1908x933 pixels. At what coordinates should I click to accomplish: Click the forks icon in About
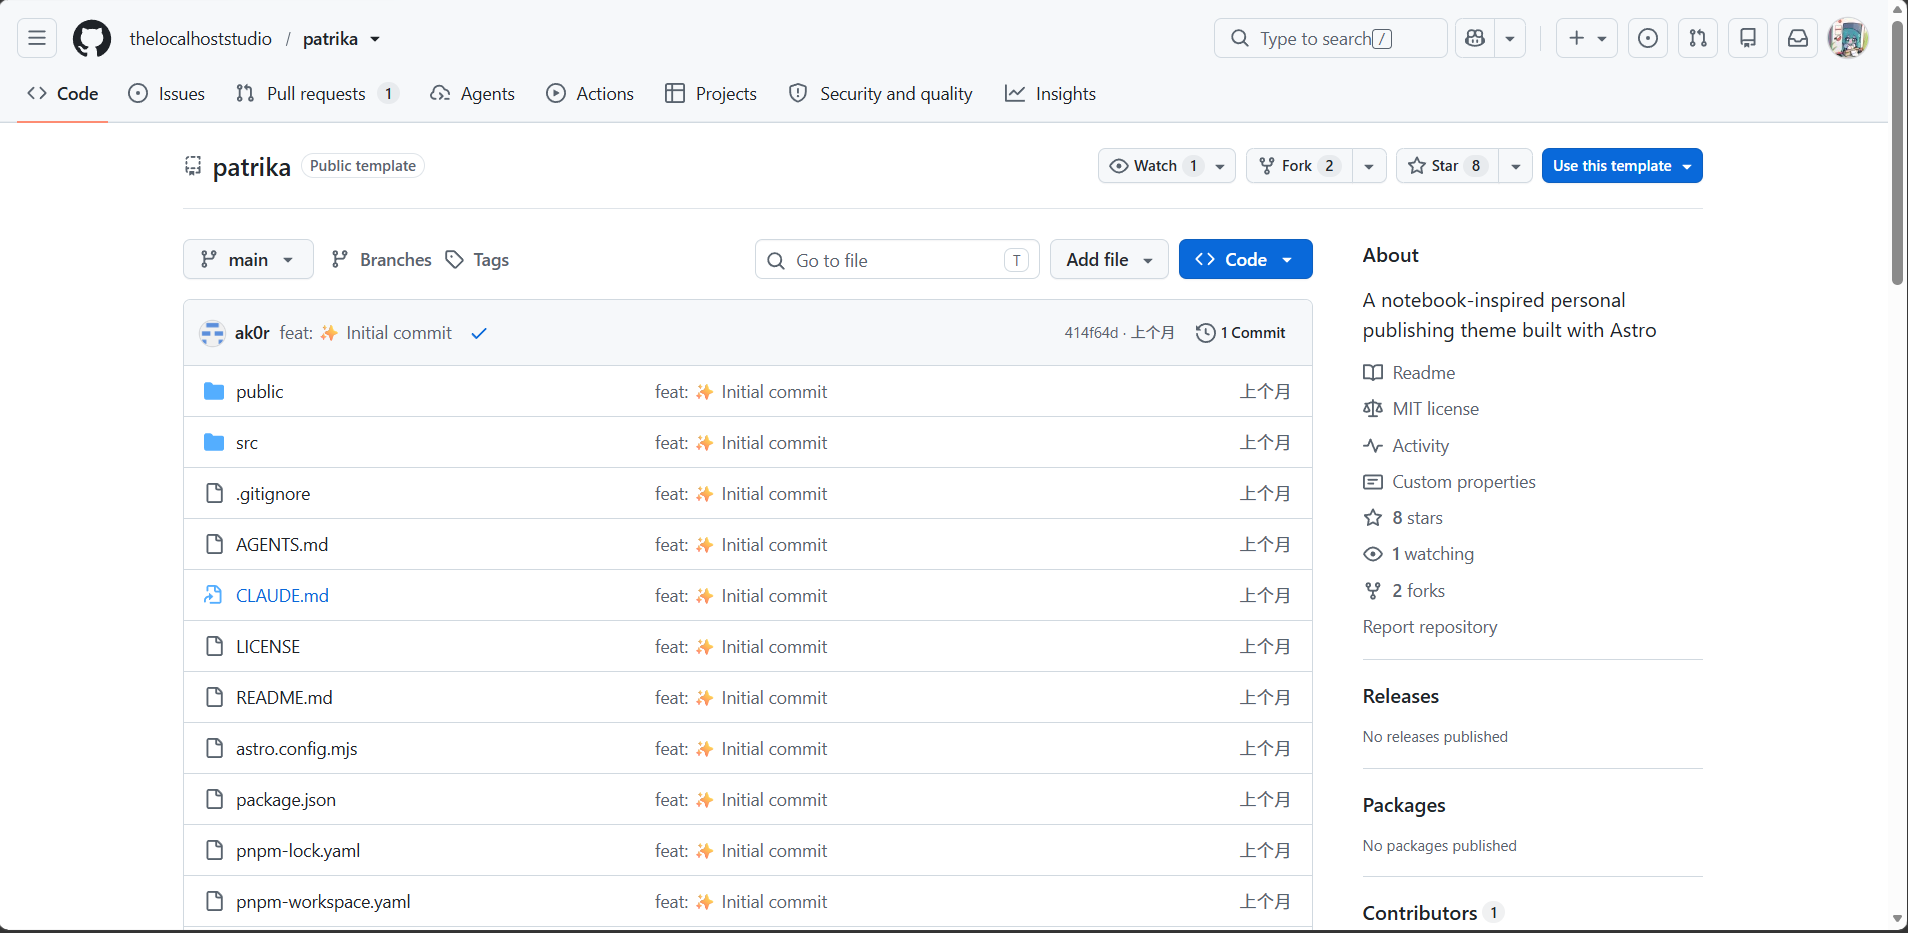click(1373, 591)
